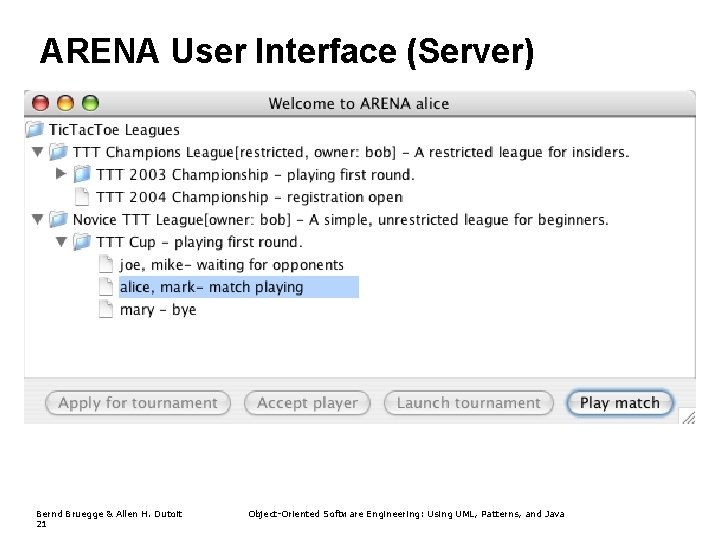720x540 pixels.
Task: Select joe, mike waiting for opponents match
Action: tap(231, 264)
